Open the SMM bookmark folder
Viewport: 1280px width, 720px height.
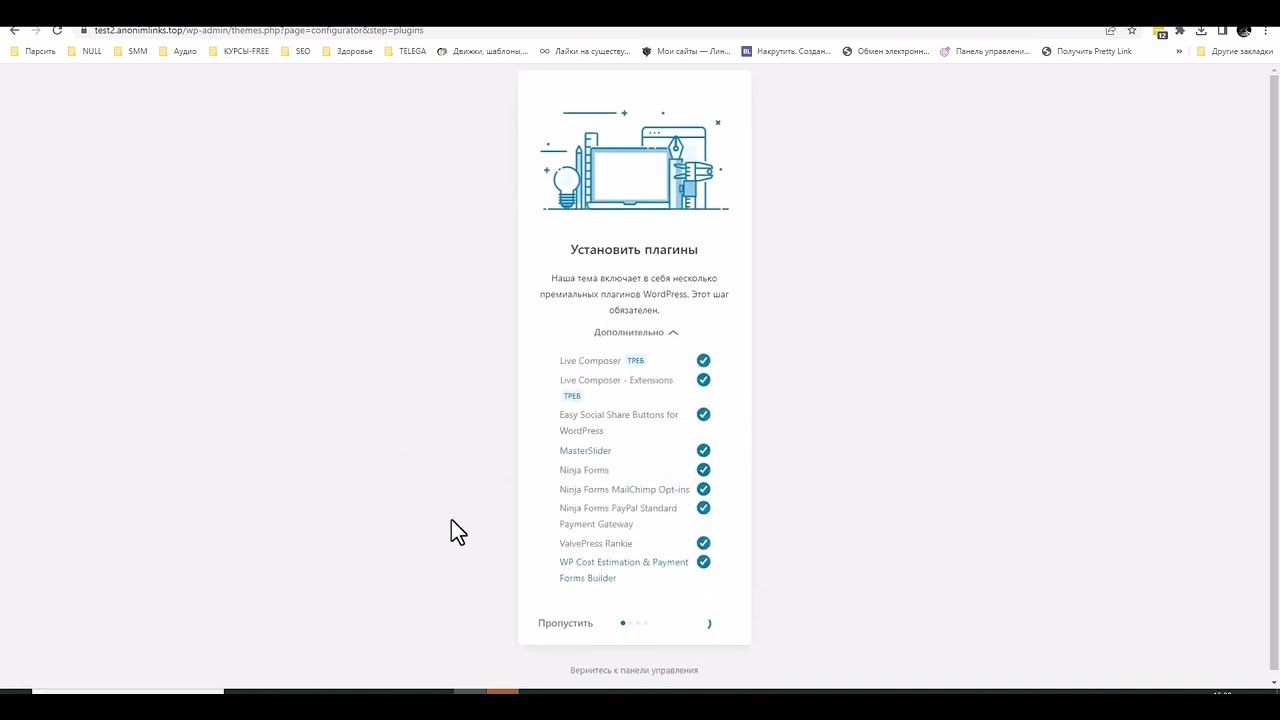(130, 51)
